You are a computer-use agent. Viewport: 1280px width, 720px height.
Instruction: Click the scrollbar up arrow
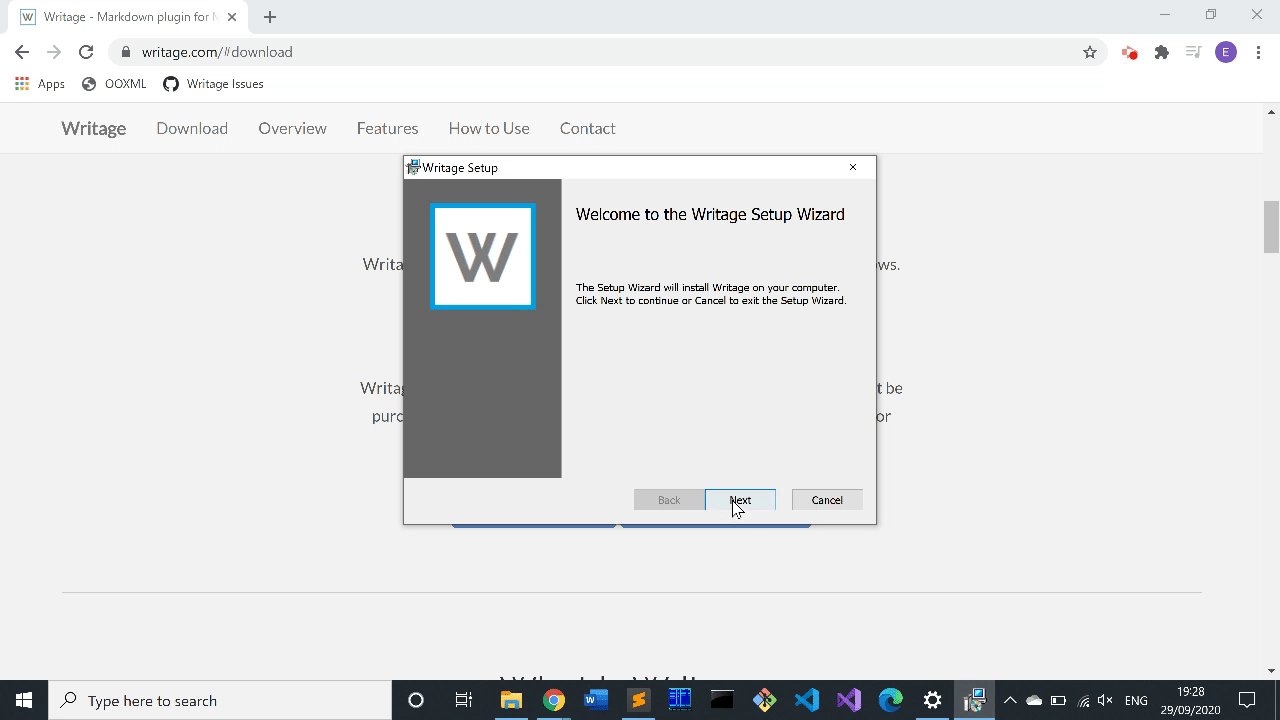pos(1271,111)
